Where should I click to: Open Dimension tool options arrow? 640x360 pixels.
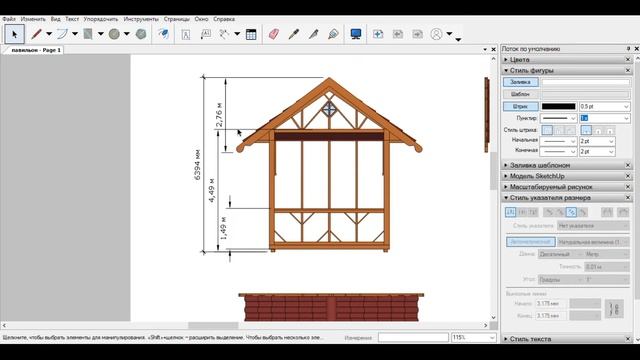pos(237,34)
